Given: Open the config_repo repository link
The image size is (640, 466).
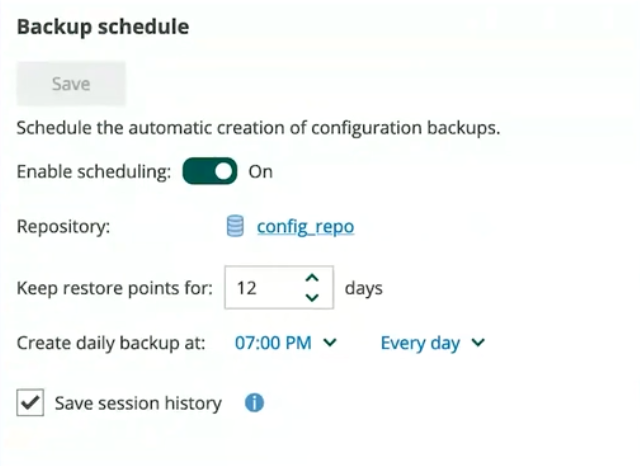Looking at the screenshot, I should point(305,226).
